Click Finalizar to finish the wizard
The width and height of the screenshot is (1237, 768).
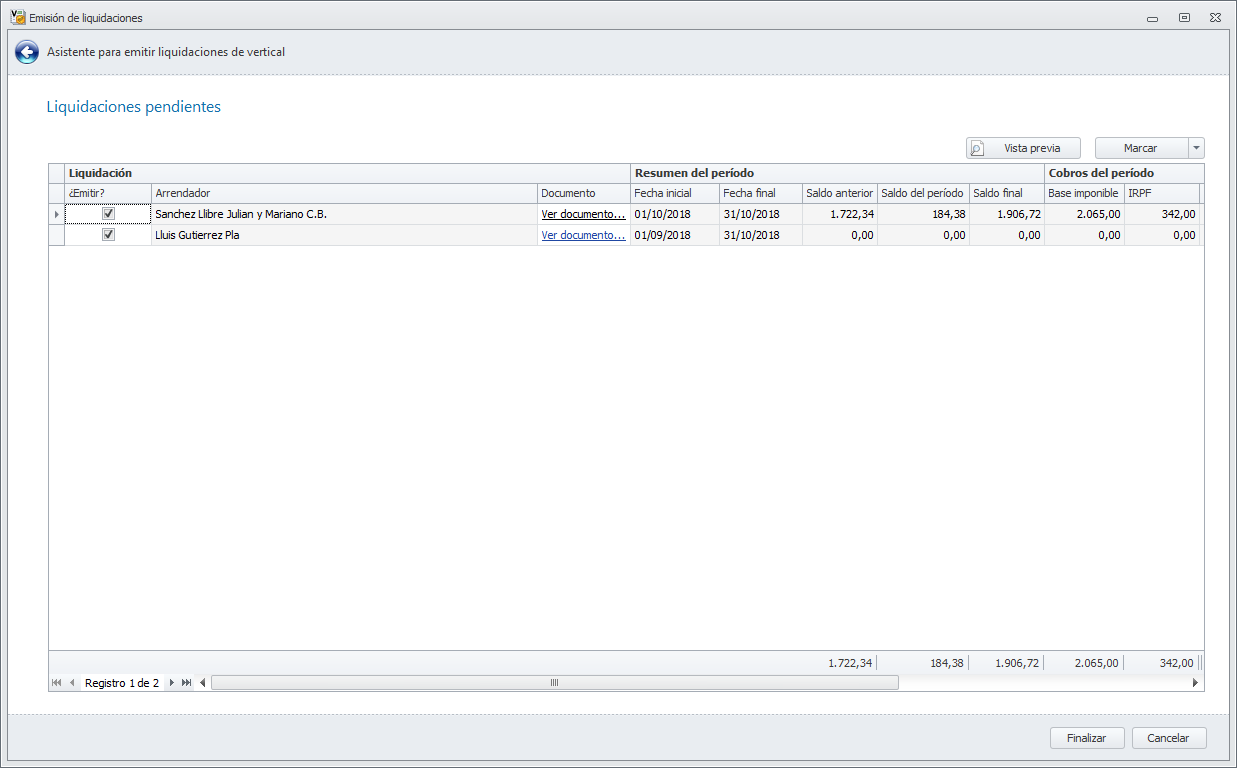[1088, 738]
